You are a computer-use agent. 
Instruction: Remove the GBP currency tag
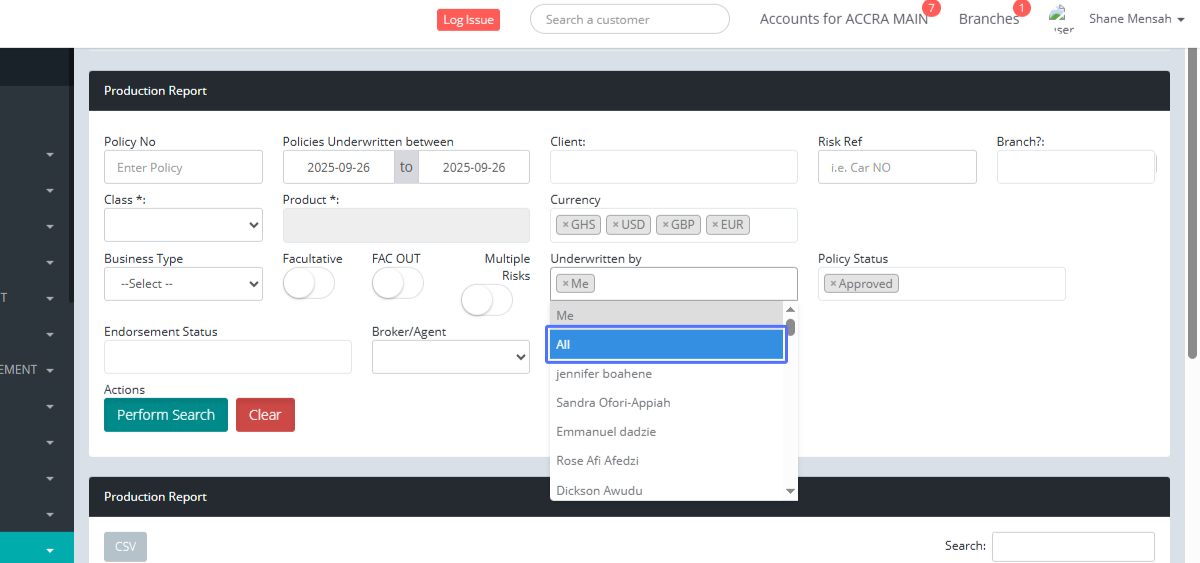(665, 225)
